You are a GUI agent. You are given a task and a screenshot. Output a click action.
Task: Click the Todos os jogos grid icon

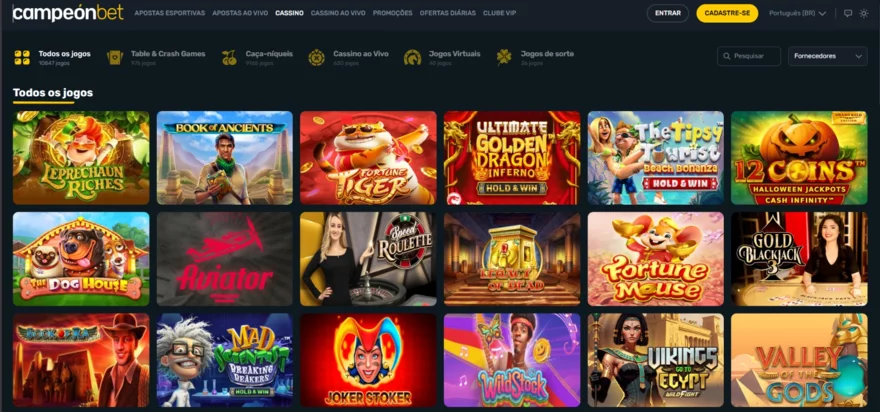[22, 57]
